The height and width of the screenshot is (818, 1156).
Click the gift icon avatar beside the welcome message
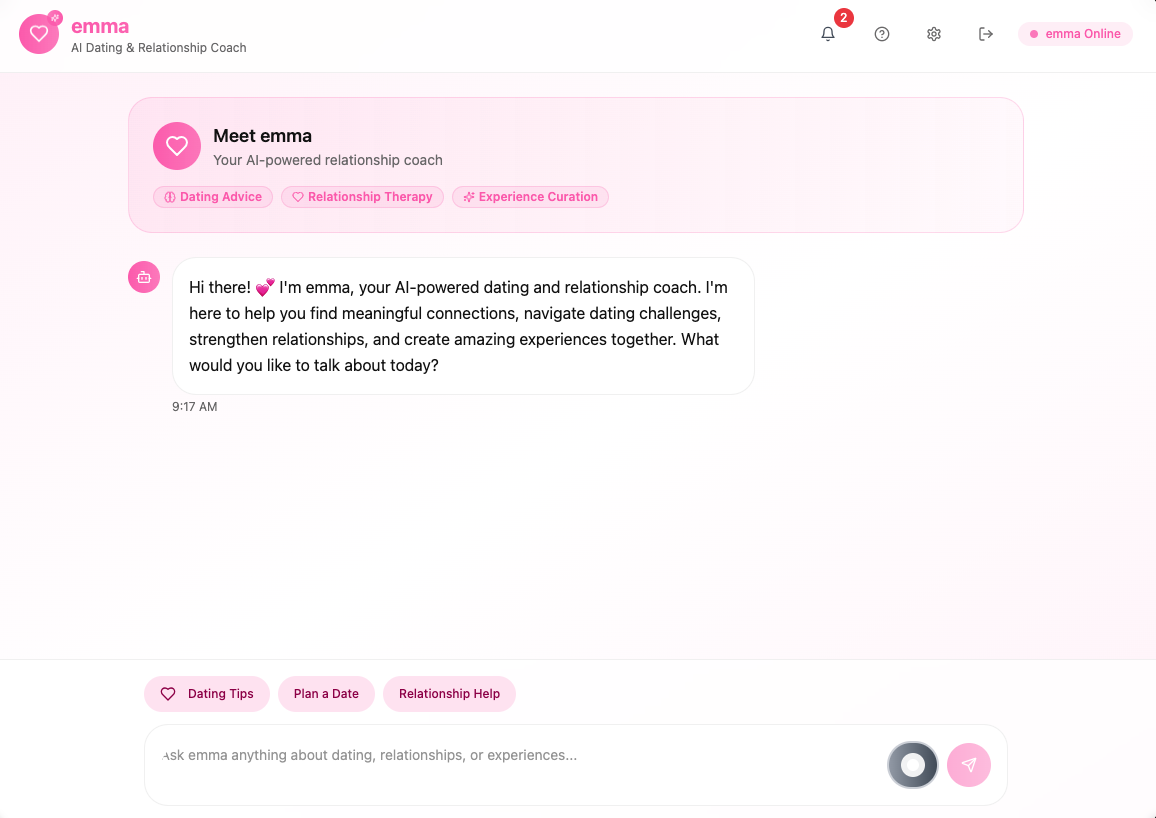[x=144, y=277]
